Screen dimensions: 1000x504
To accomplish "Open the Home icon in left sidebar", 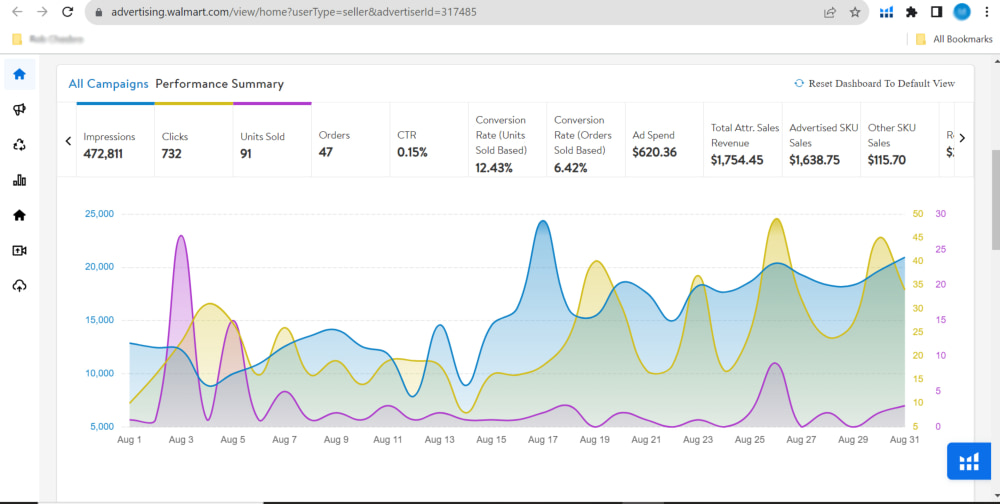I will point(19,74).
